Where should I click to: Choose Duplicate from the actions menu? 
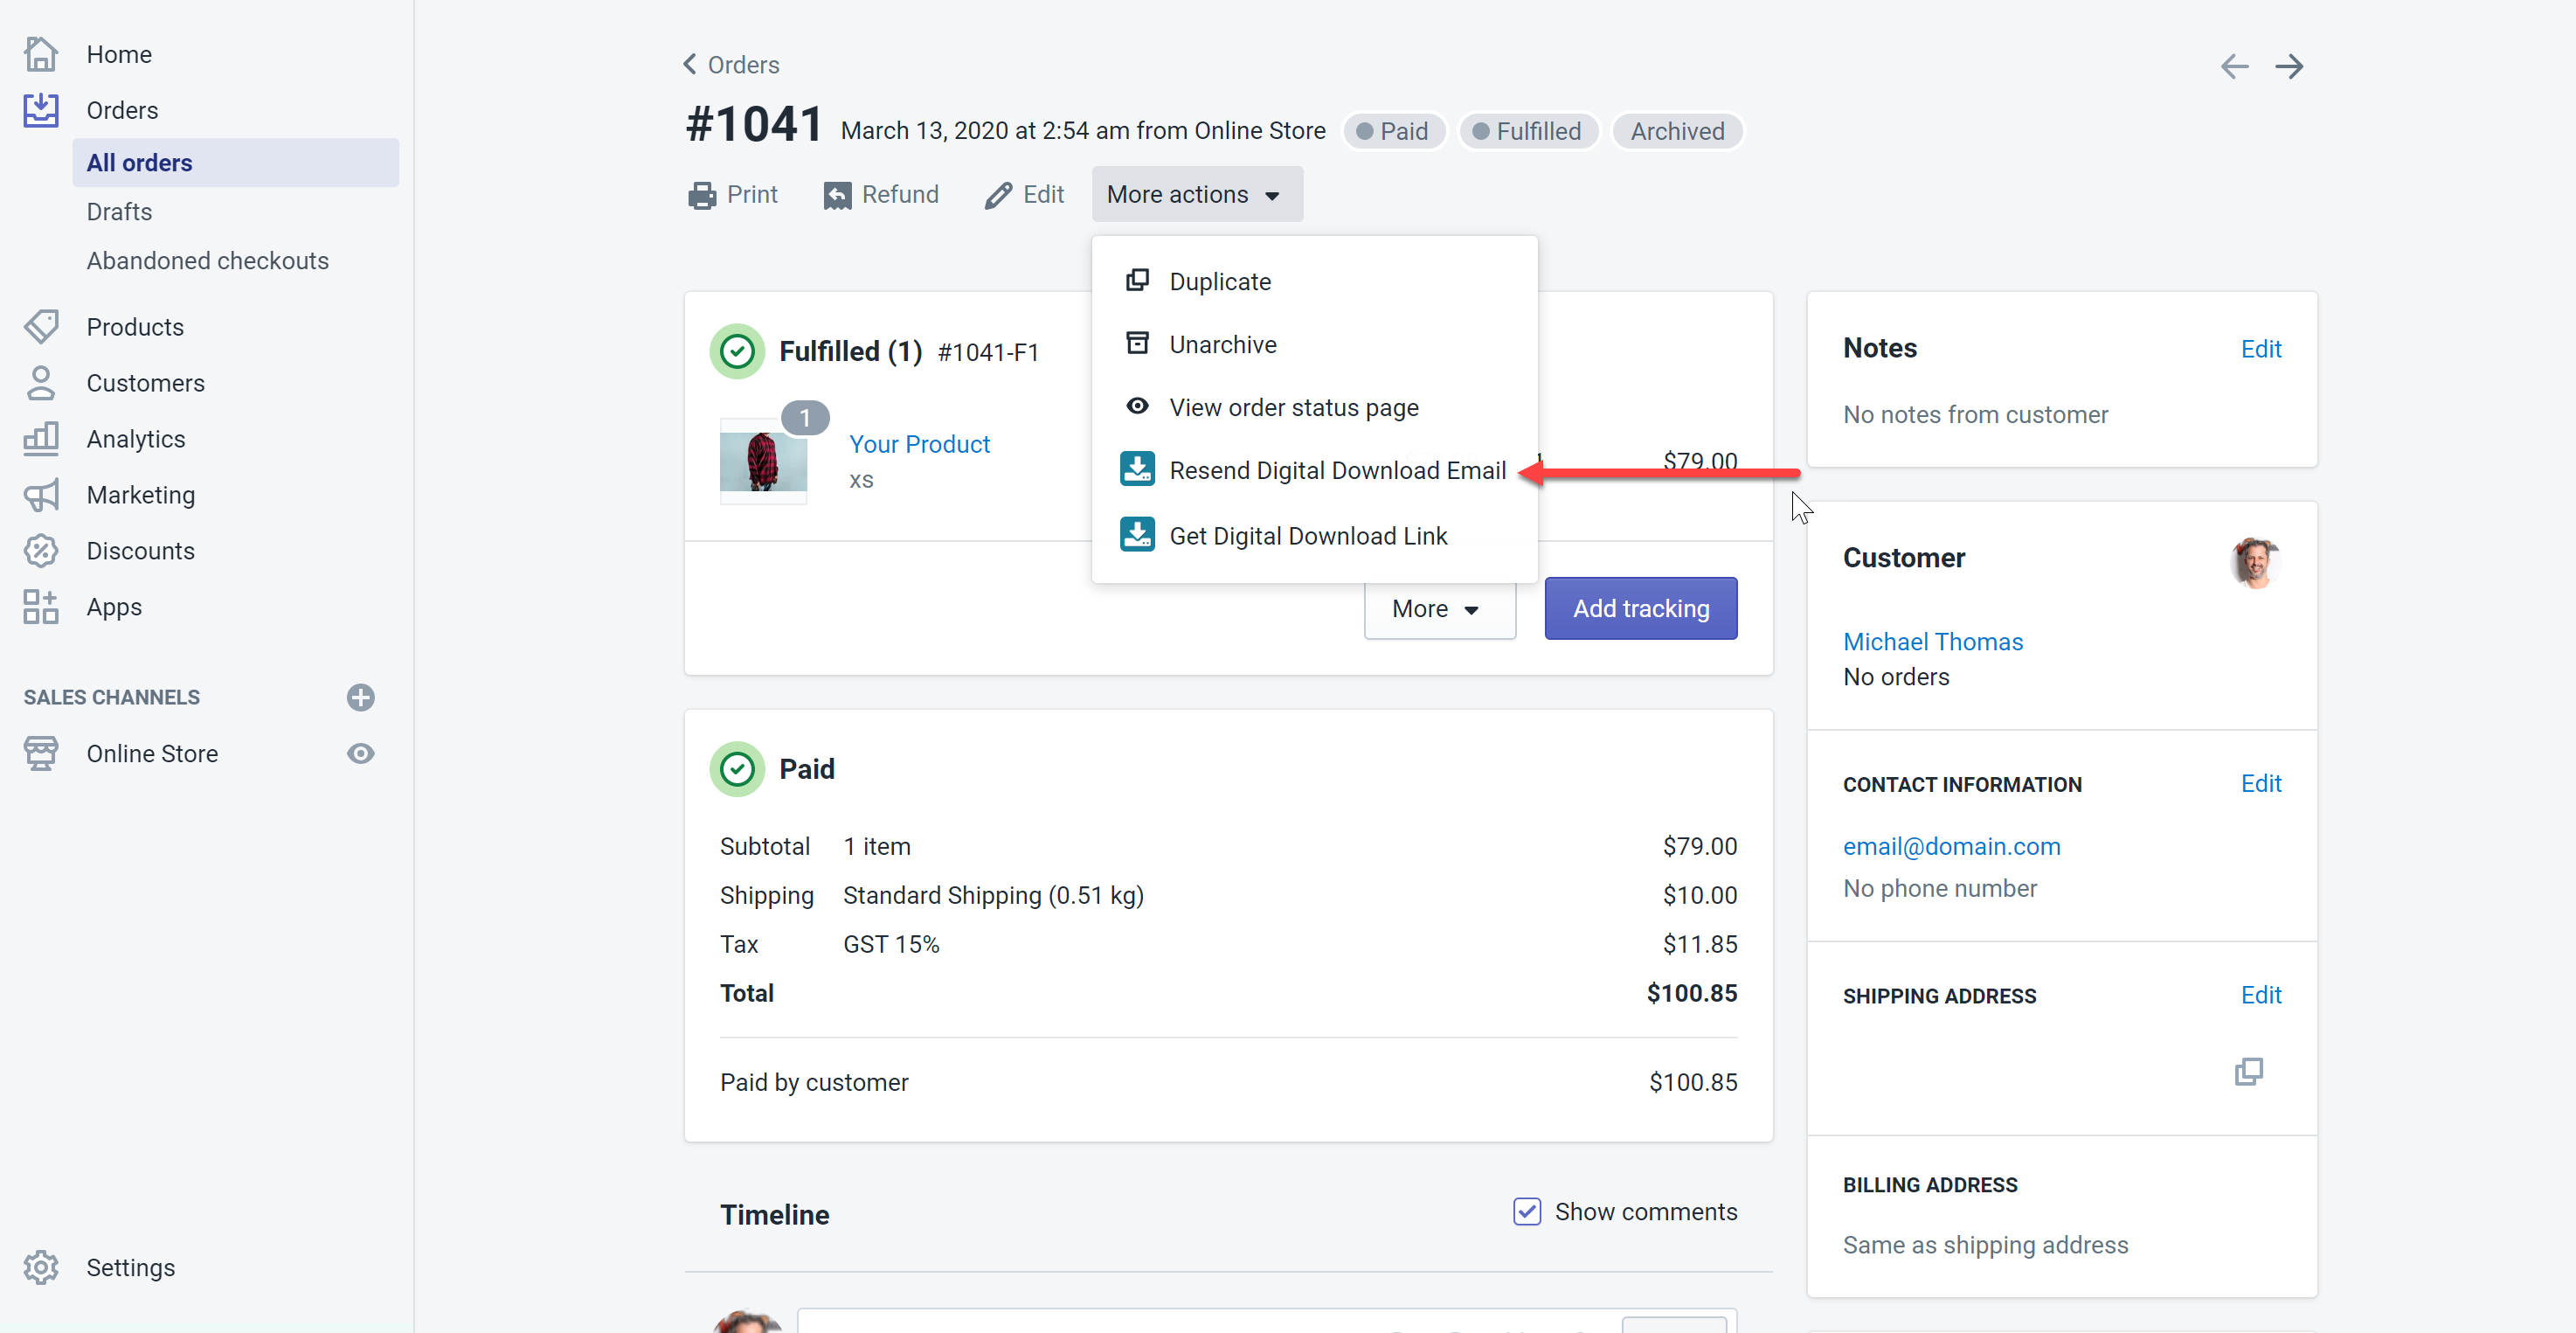point(1221,281)
